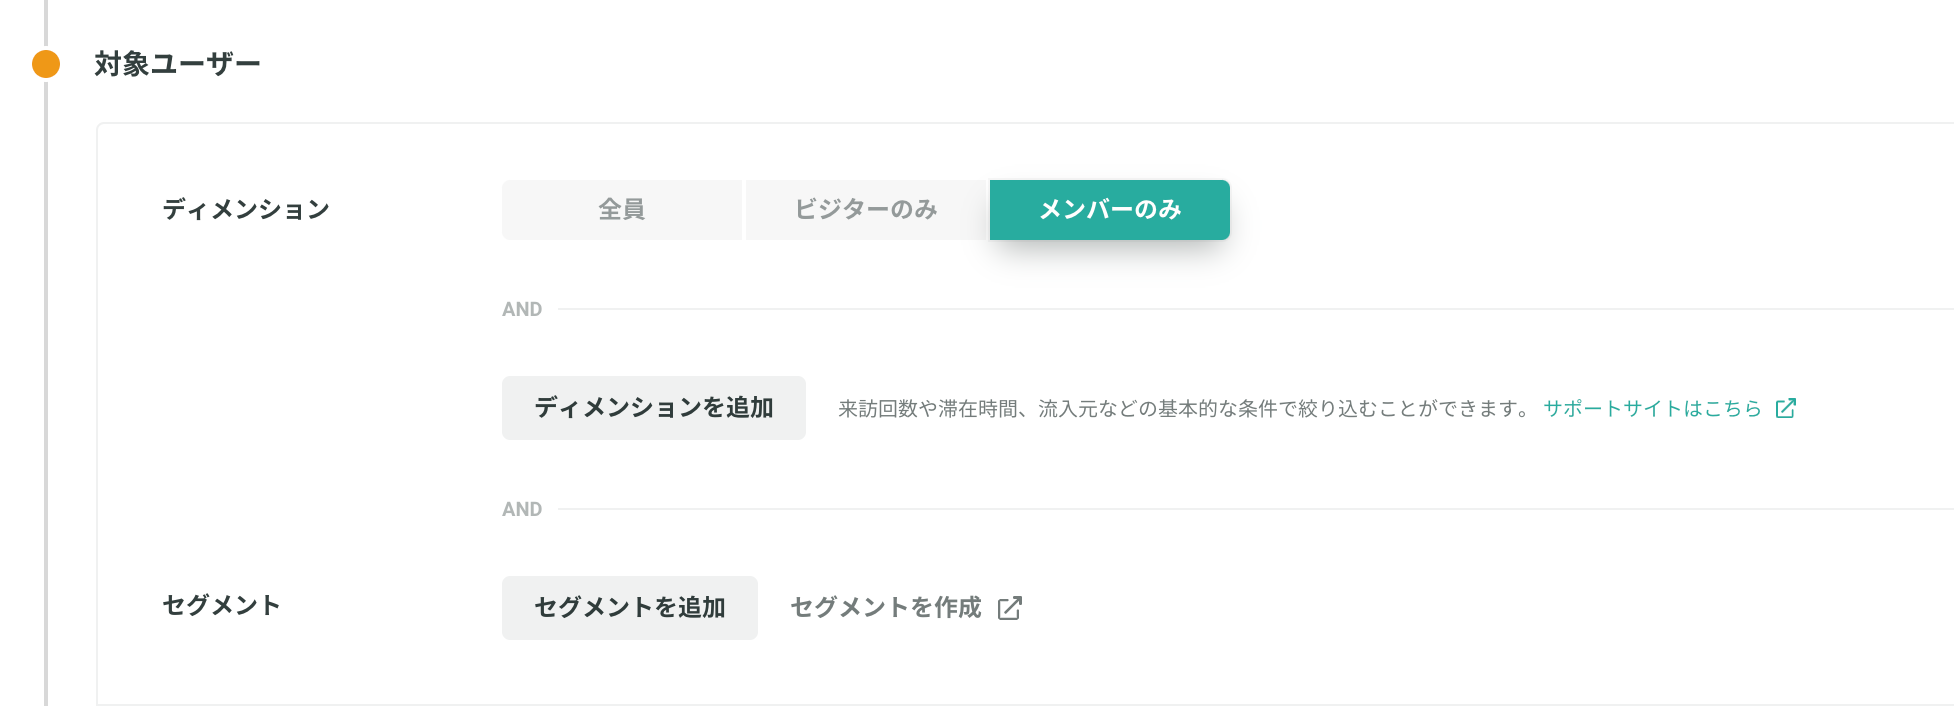Screen dimensions: 1954x706
Task: Click the orange step marker beside 対象ユーザー
Action: point(46,64)
